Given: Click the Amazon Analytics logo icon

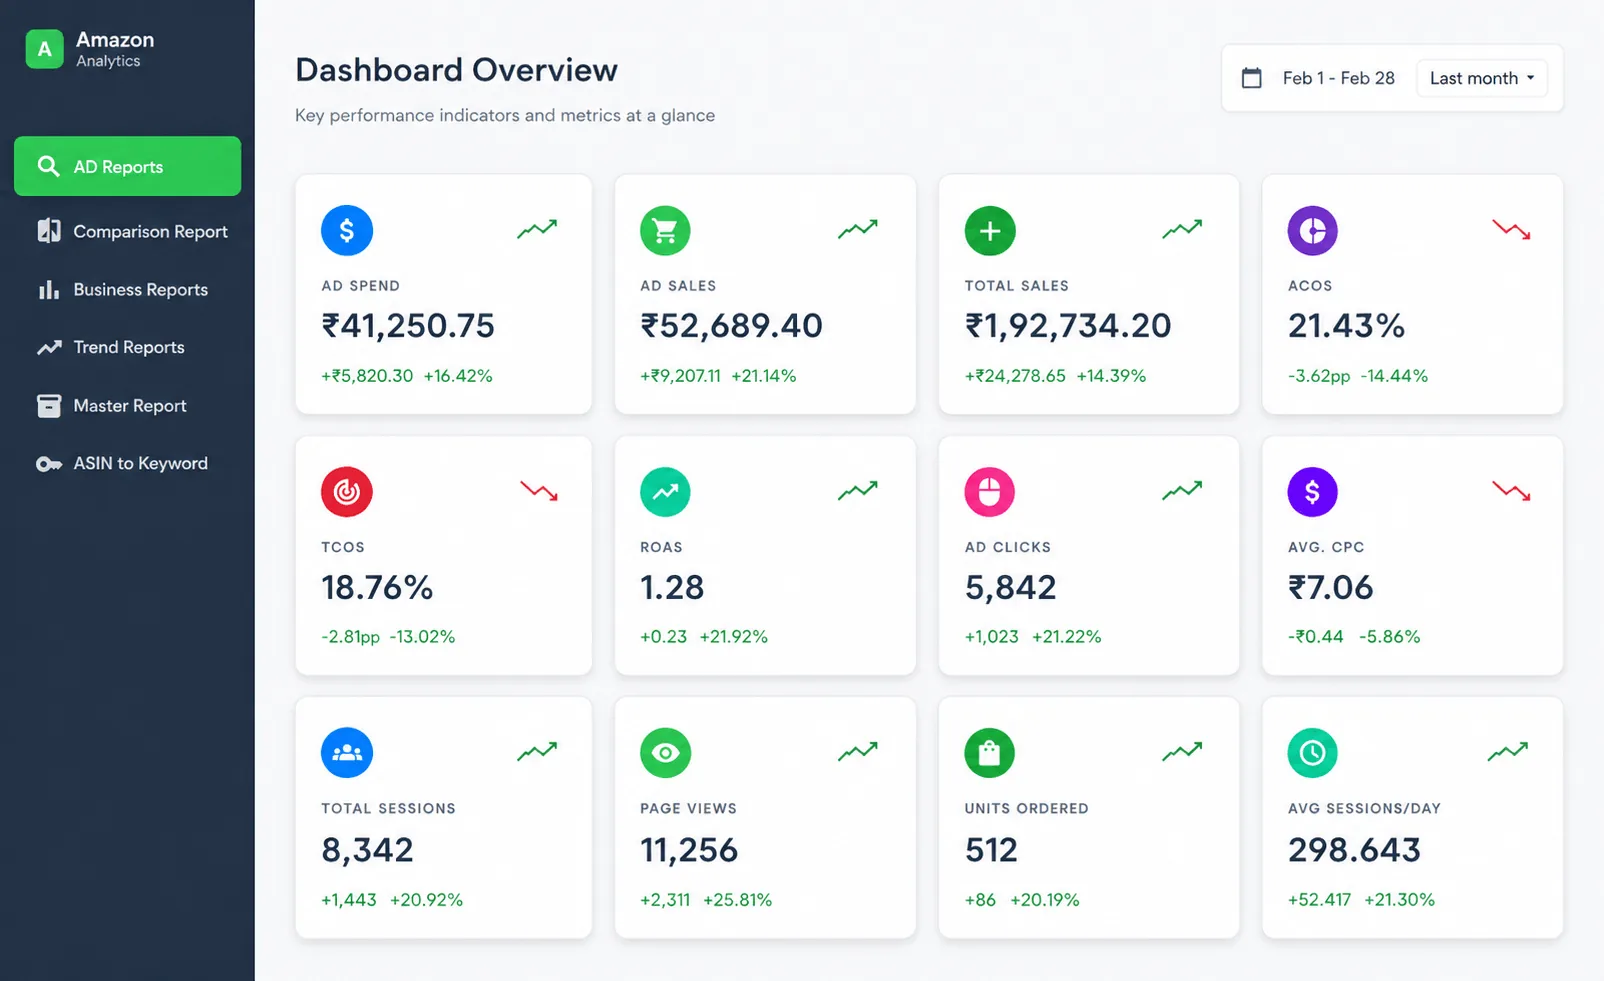Looking at the screenshot, I should (44, 49).
